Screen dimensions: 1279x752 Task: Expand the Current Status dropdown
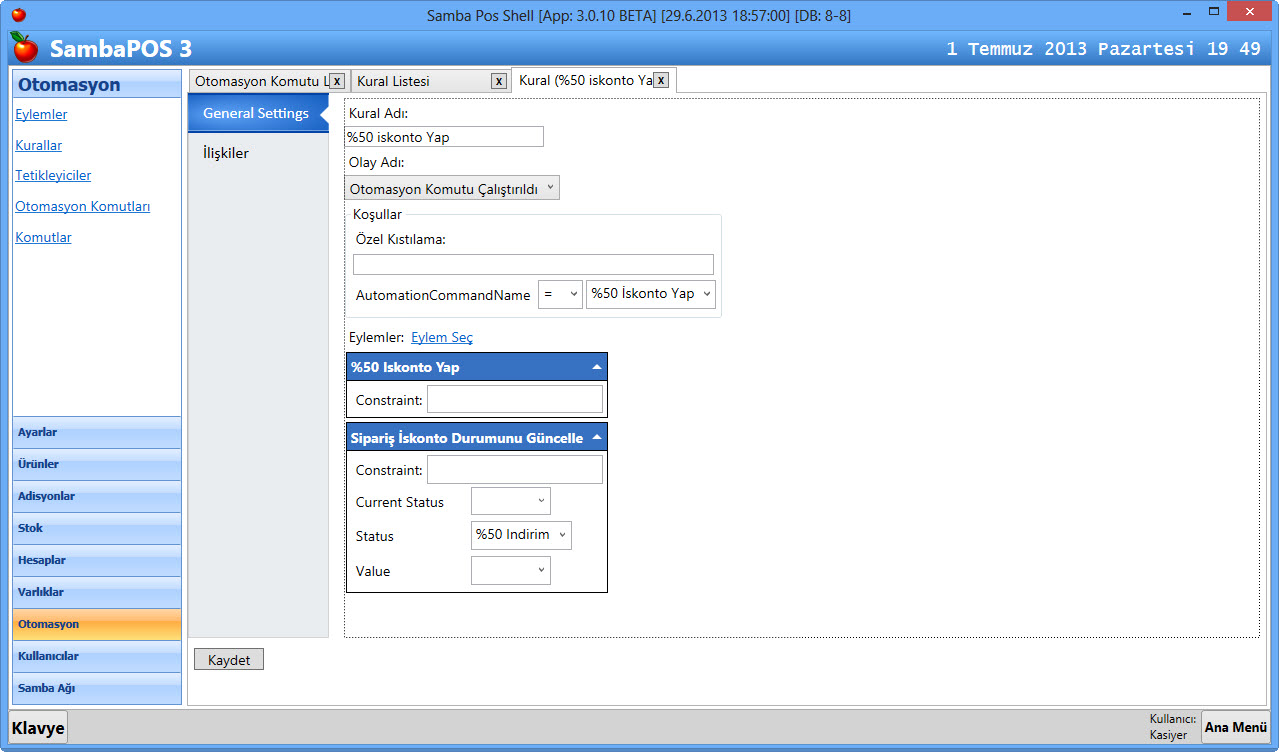click(x=511, y=502)
